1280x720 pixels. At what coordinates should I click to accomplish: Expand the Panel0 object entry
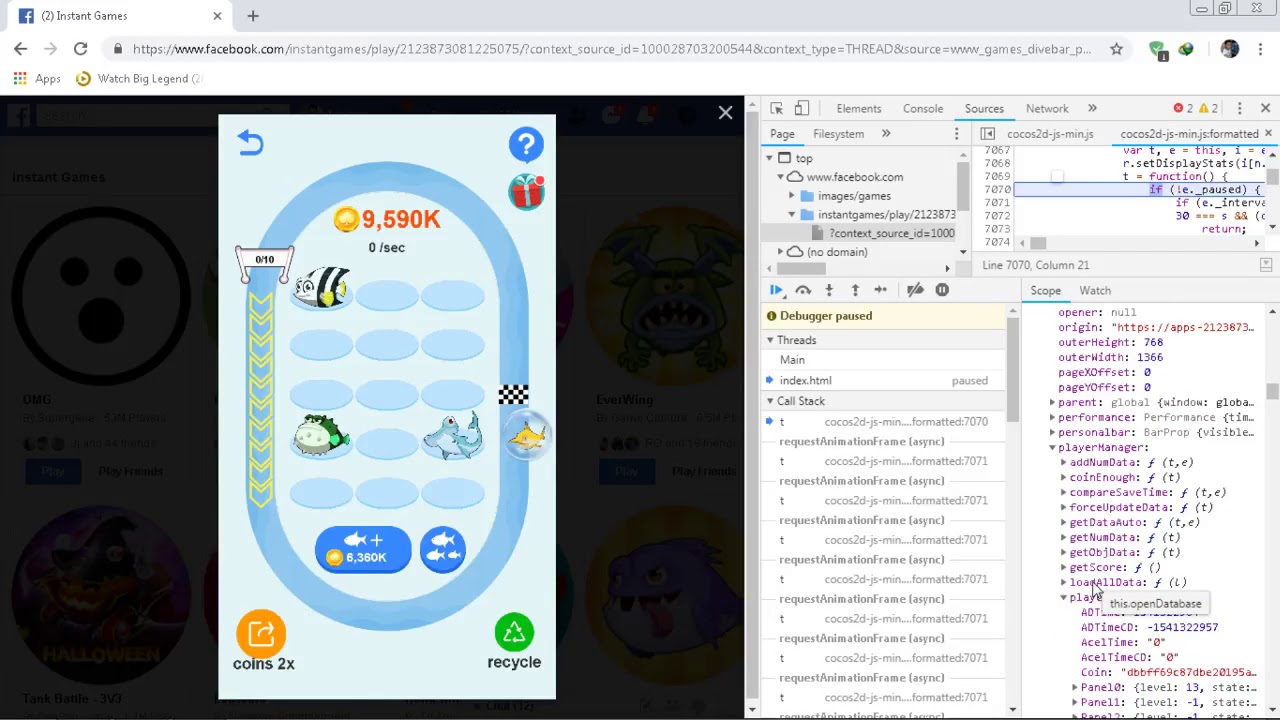1075,688
